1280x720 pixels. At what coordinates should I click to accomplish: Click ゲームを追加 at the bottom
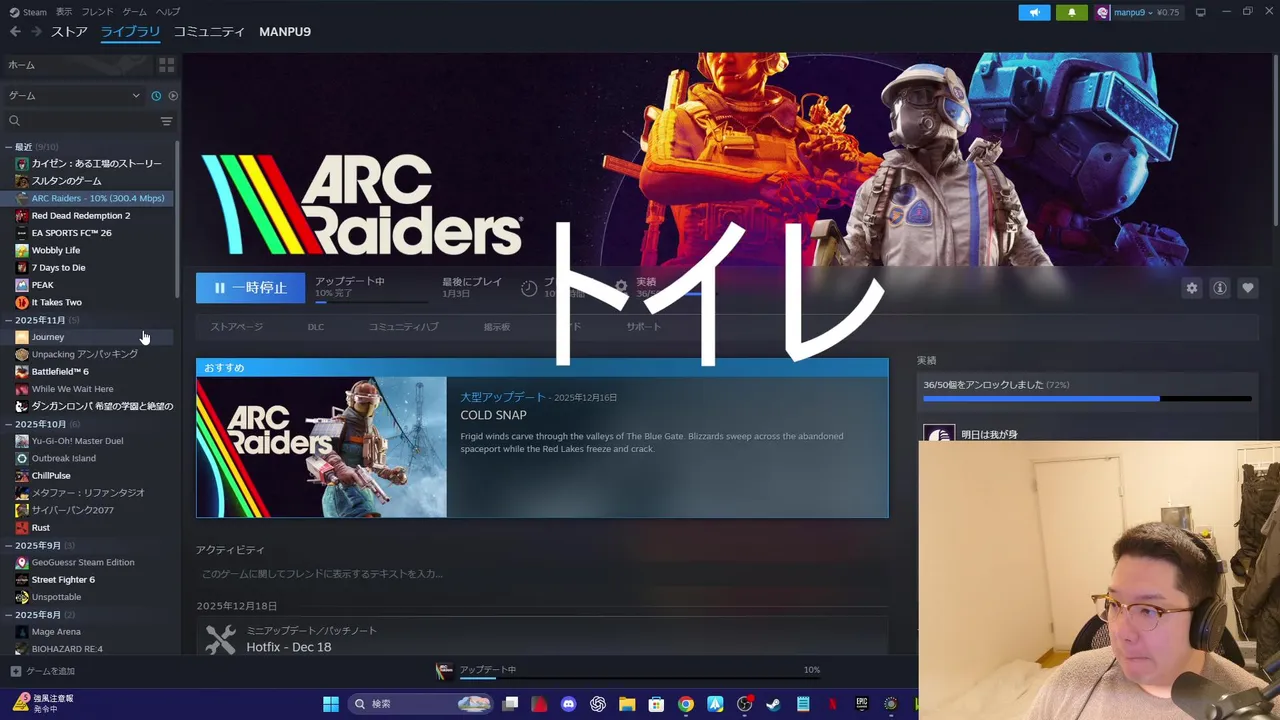(50, 671)
